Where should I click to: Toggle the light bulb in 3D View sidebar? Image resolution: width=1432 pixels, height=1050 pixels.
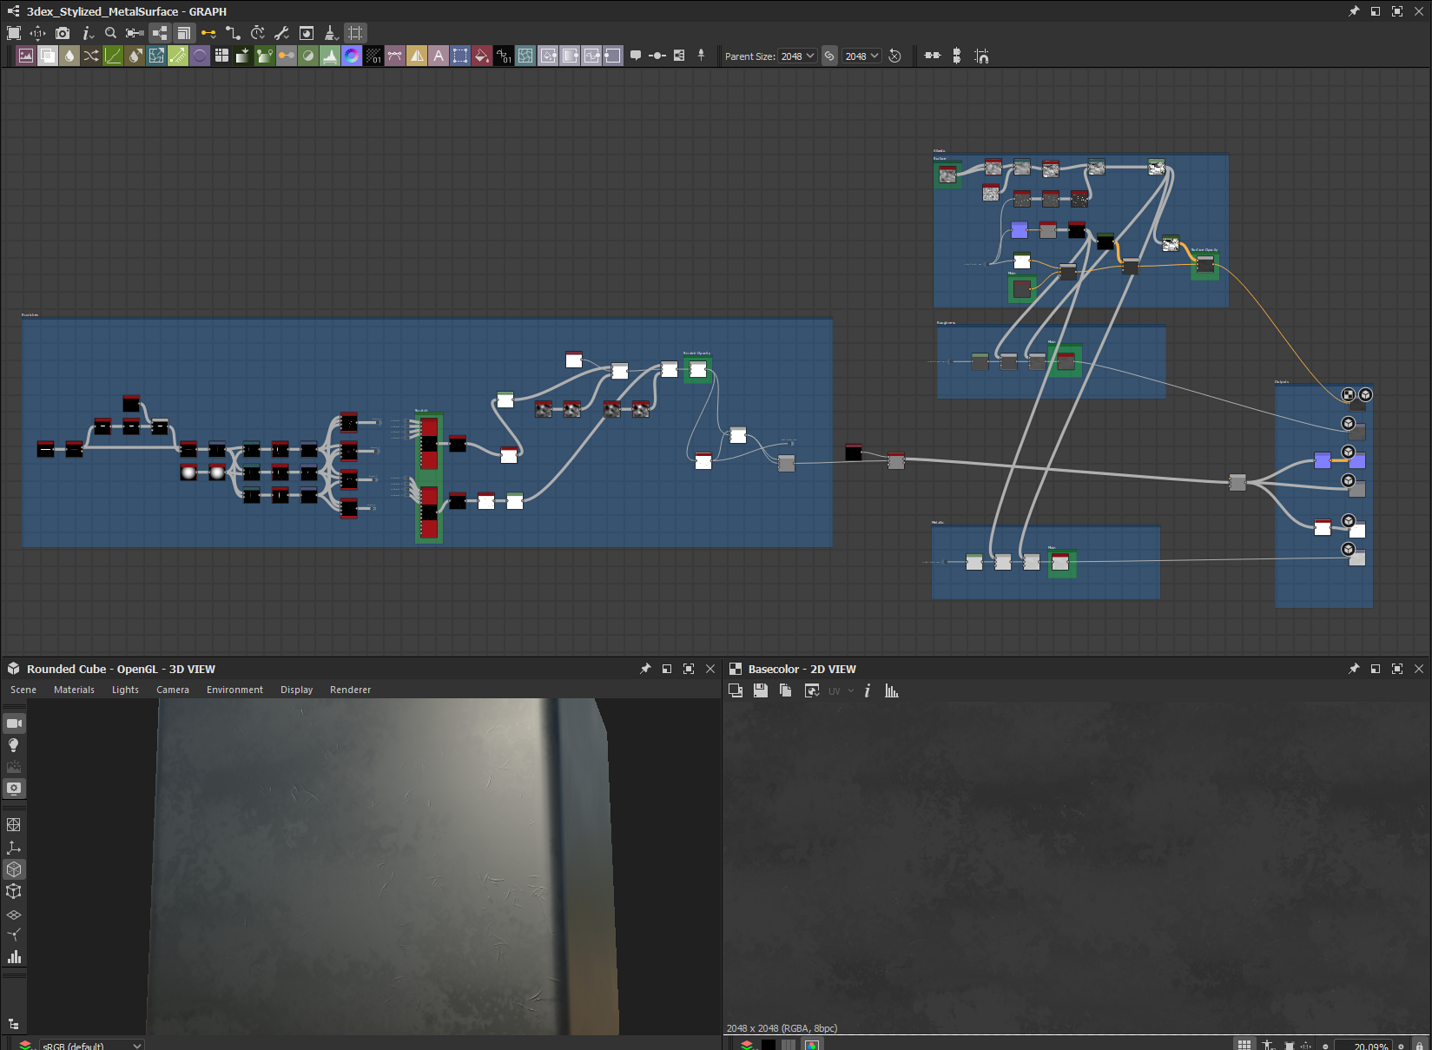(x=14, y=745)
